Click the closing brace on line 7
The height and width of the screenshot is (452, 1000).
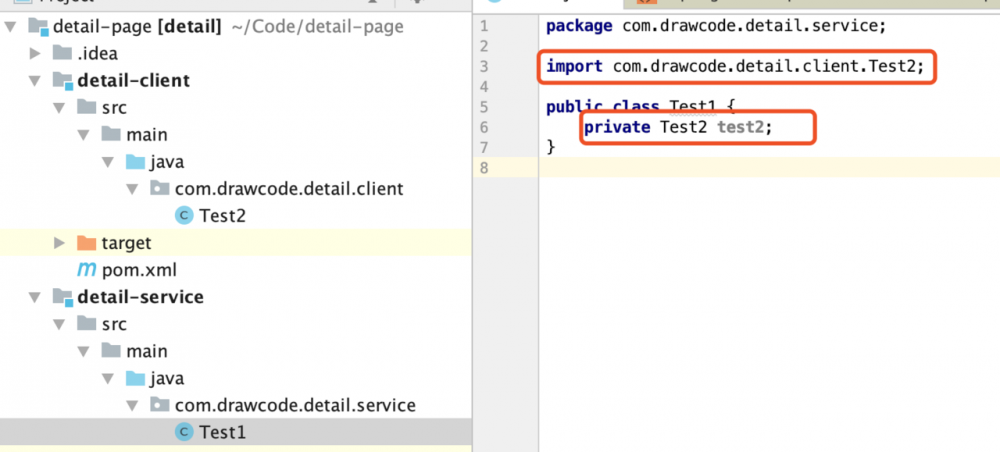point(552,148)
